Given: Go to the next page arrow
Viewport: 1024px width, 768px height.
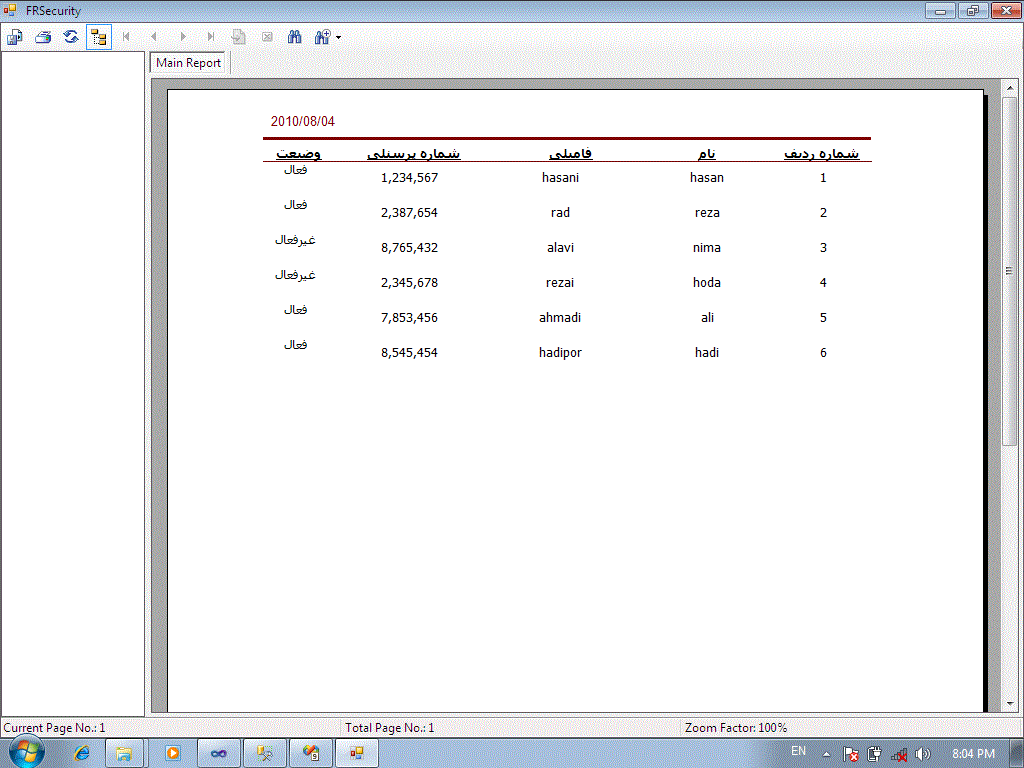Looking at the screenshot, I should (182, 37).
